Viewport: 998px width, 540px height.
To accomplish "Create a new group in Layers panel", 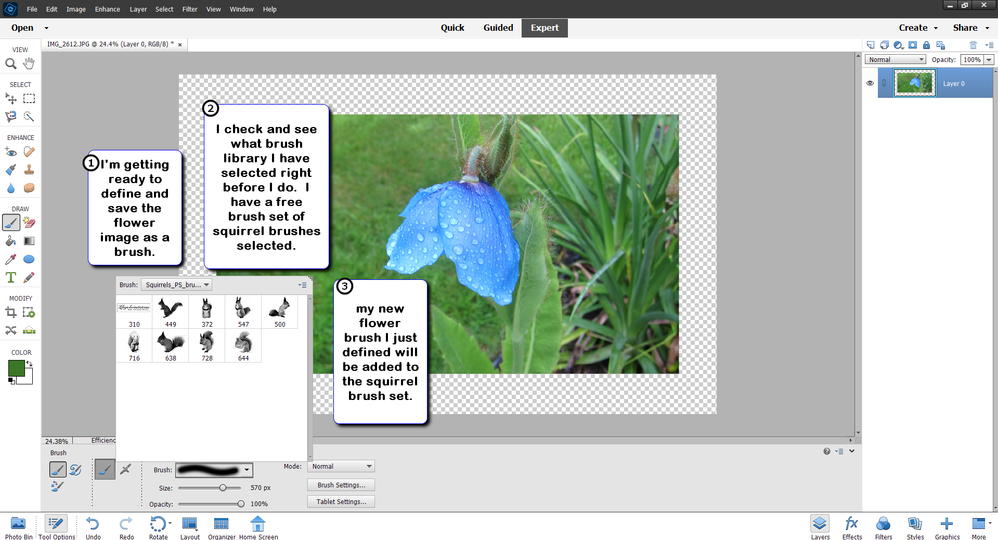I will coord(884,45).
